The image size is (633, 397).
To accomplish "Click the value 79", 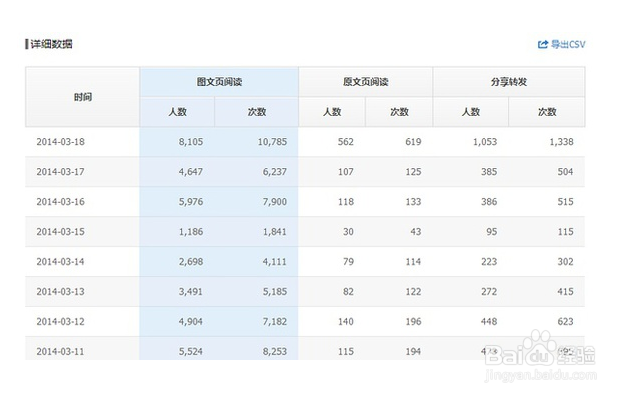I will [x=348, y=262].
